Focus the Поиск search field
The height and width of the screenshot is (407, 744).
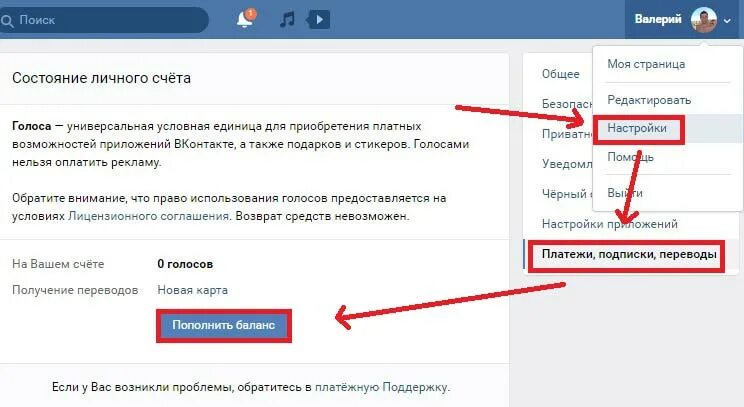104,20
